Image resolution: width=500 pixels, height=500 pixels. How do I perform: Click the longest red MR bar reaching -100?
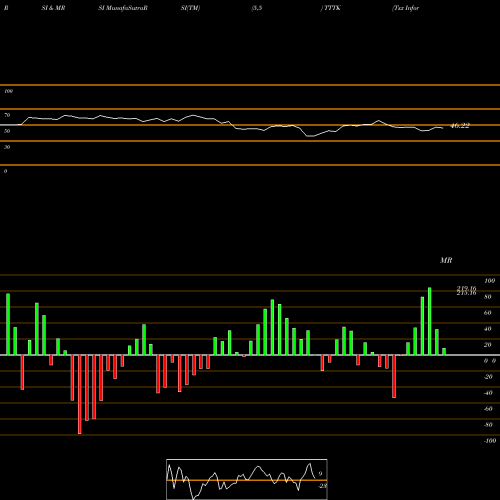coord(80,394)
